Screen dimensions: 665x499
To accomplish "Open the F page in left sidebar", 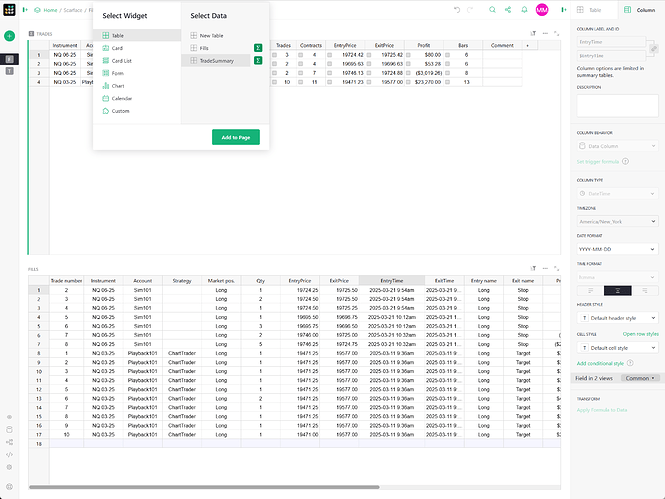I will [x=9, y=59].
